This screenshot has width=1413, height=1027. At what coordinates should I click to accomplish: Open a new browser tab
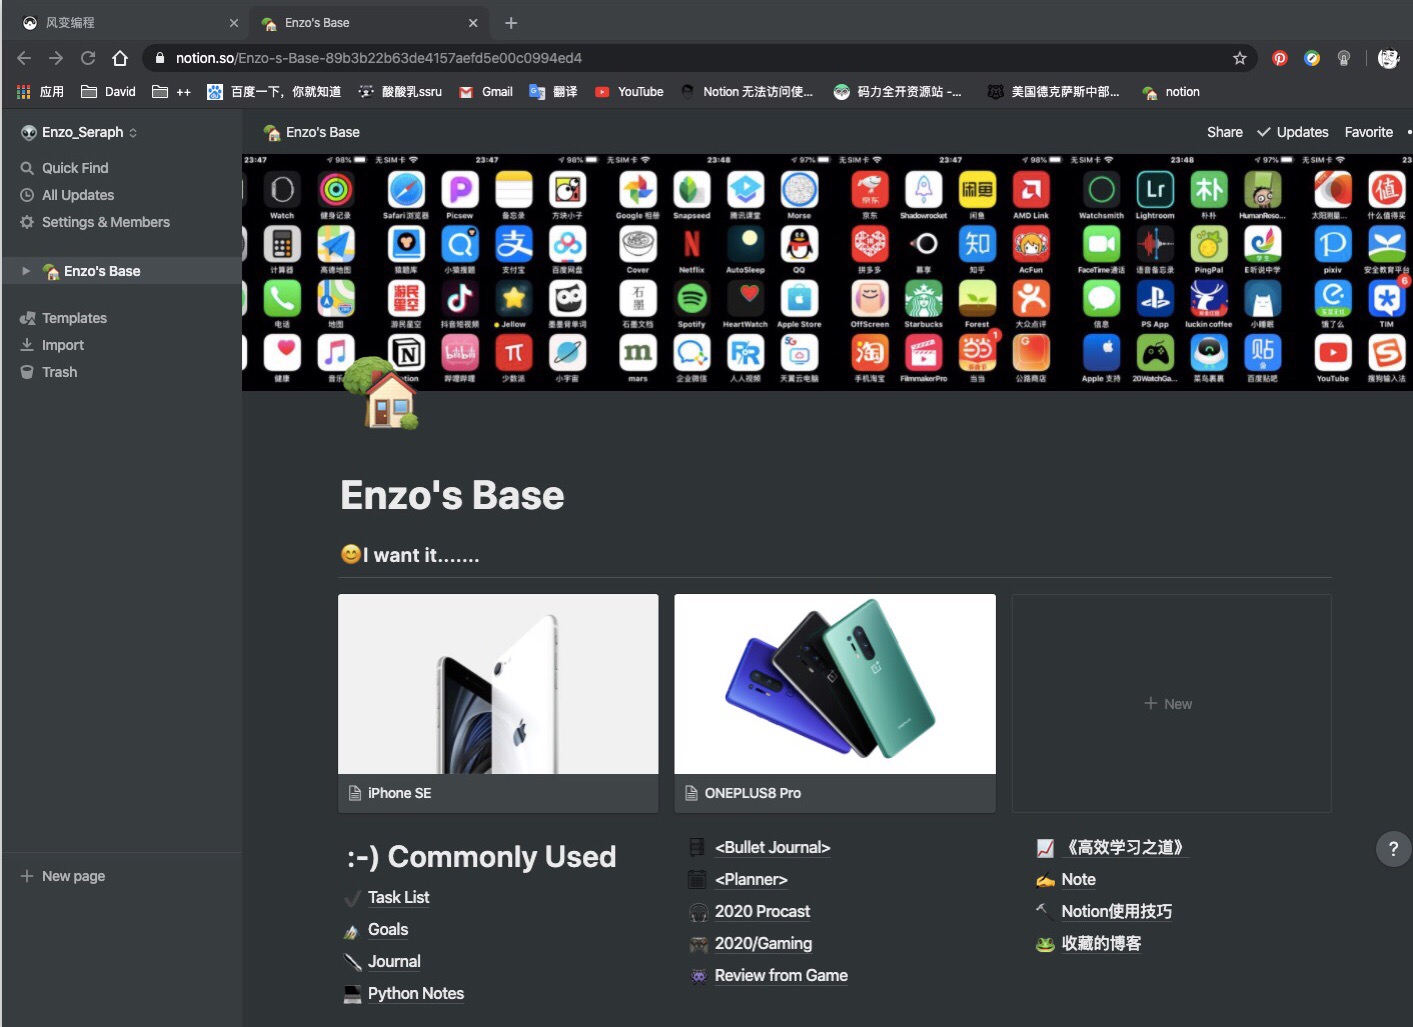point(511,23)
